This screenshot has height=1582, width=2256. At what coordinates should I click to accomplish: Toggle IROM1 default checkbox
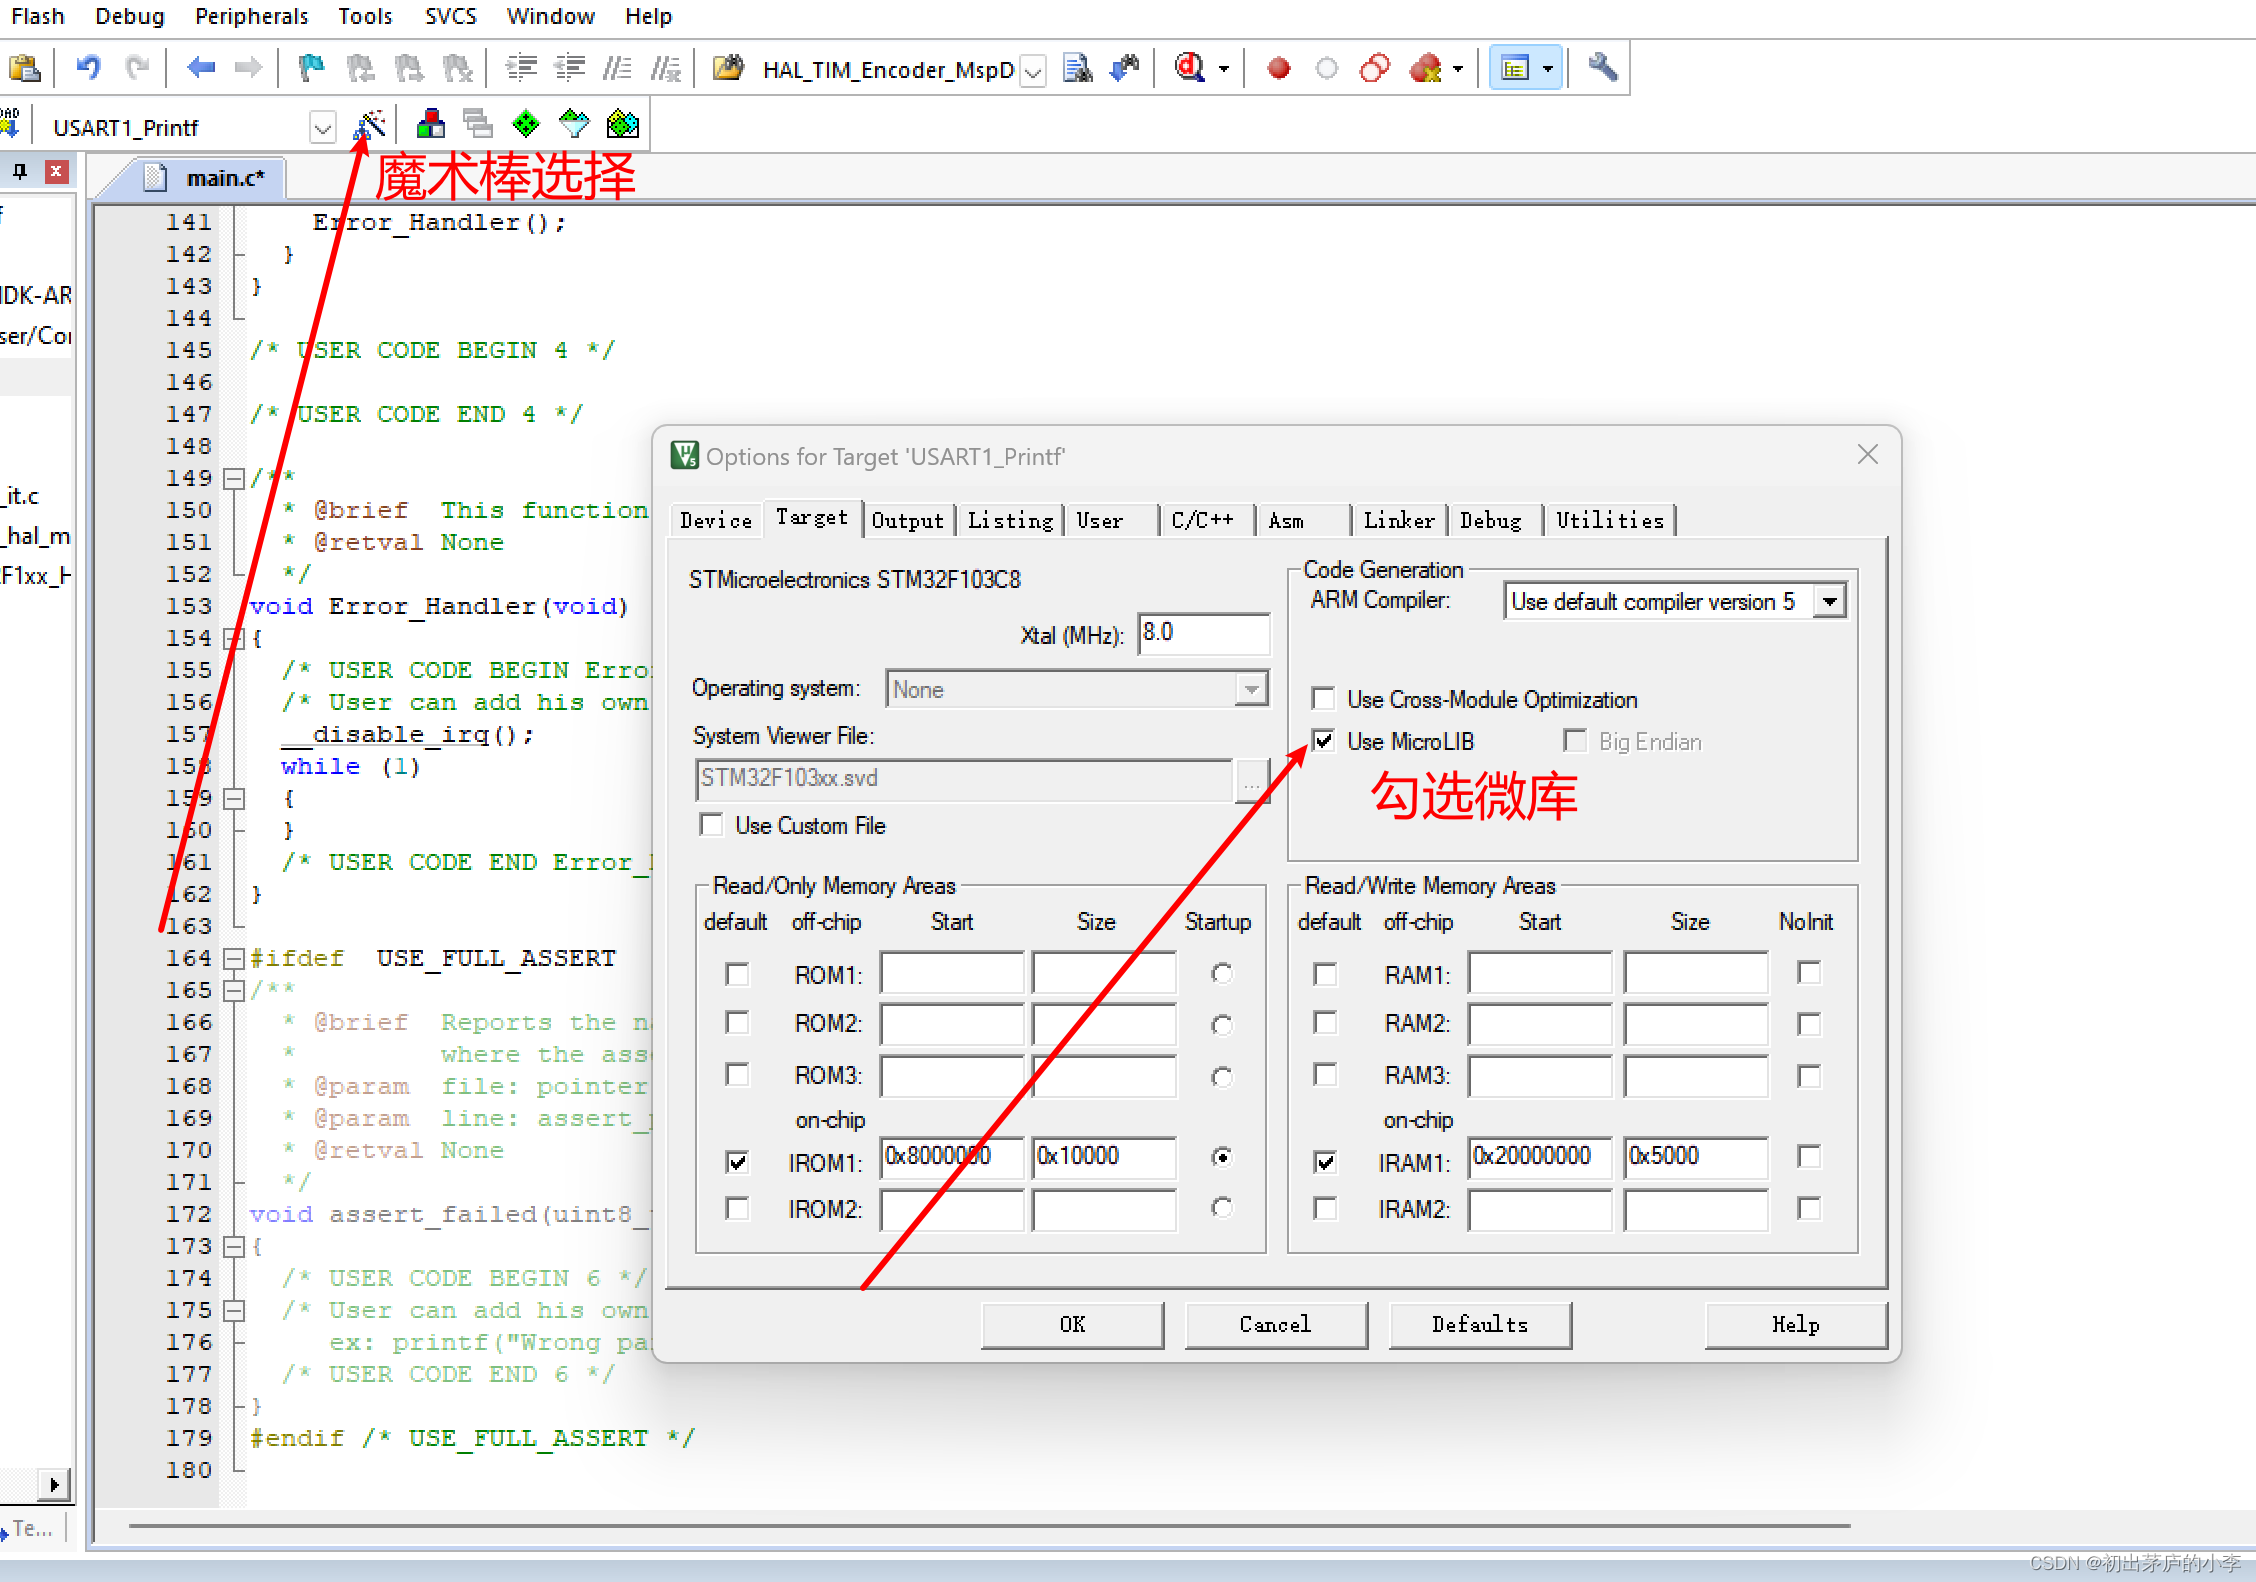click(x=737, y=1161)
